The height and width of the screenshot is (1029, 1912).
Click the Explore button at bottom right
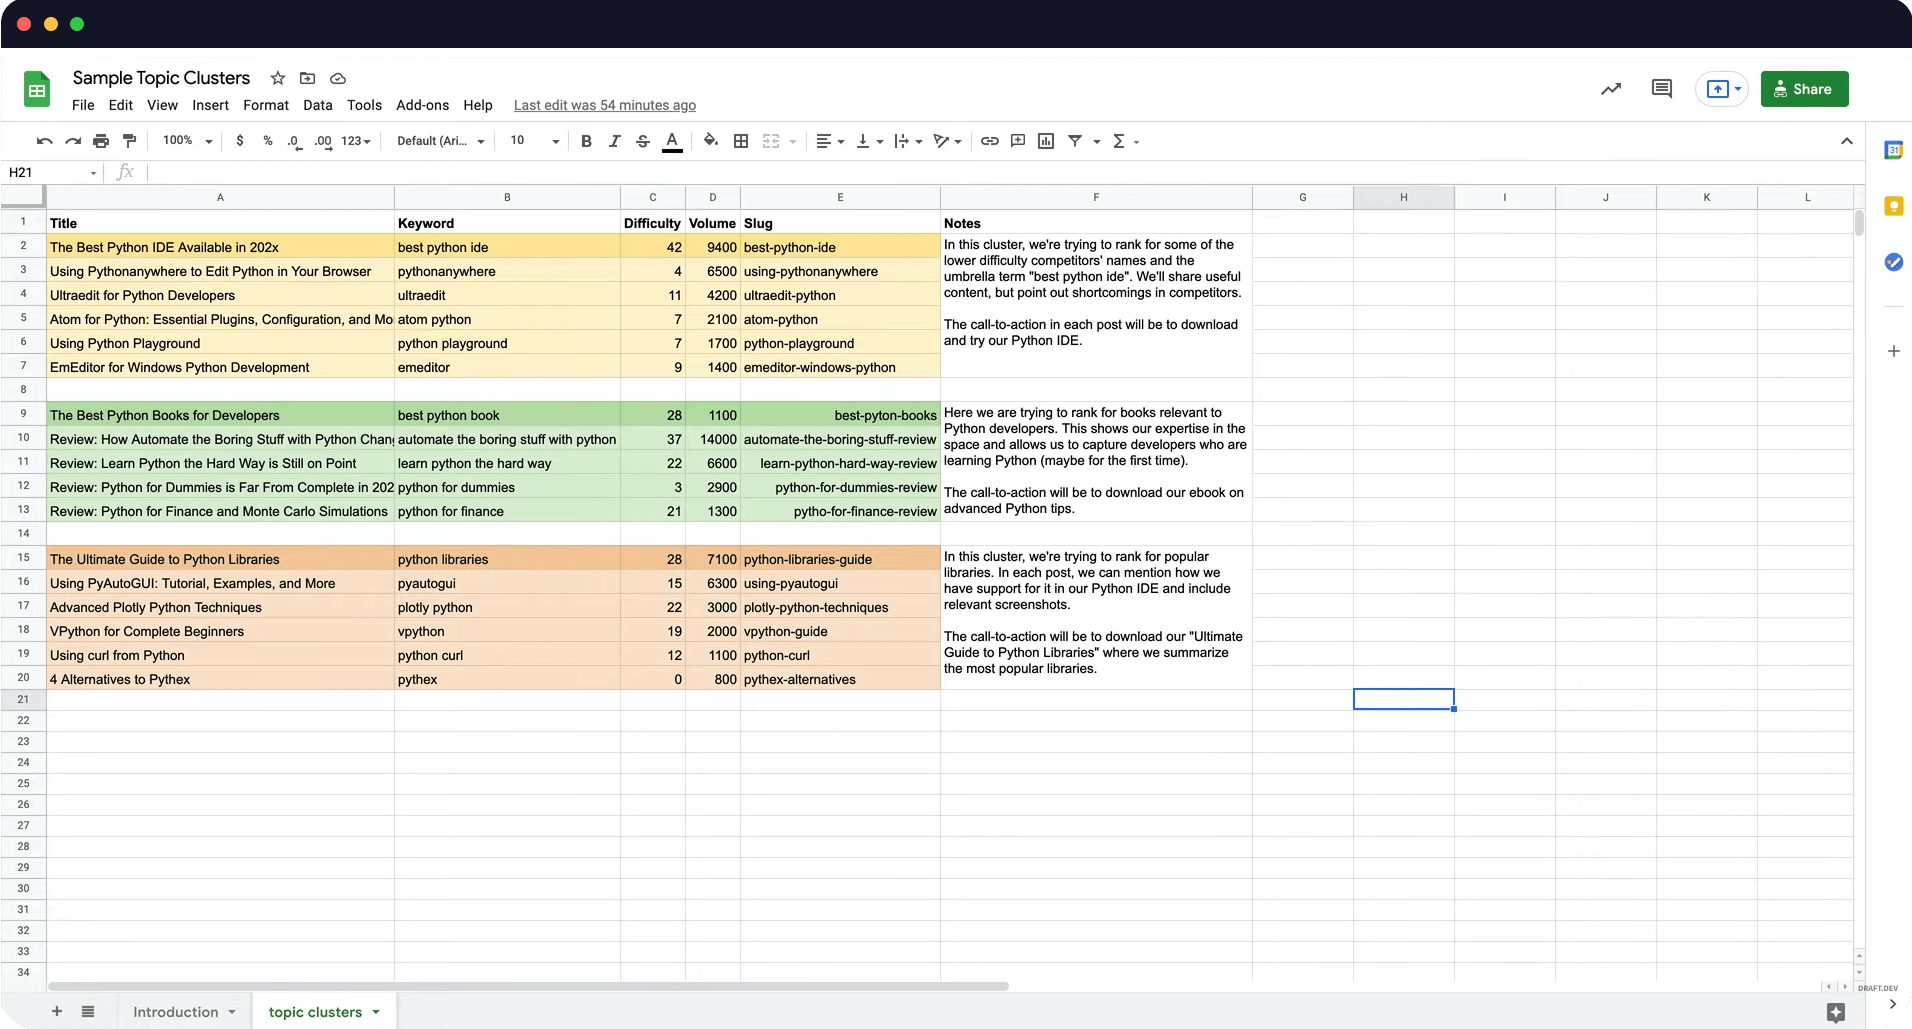pyautogui.click(x=1836, y=1012)
